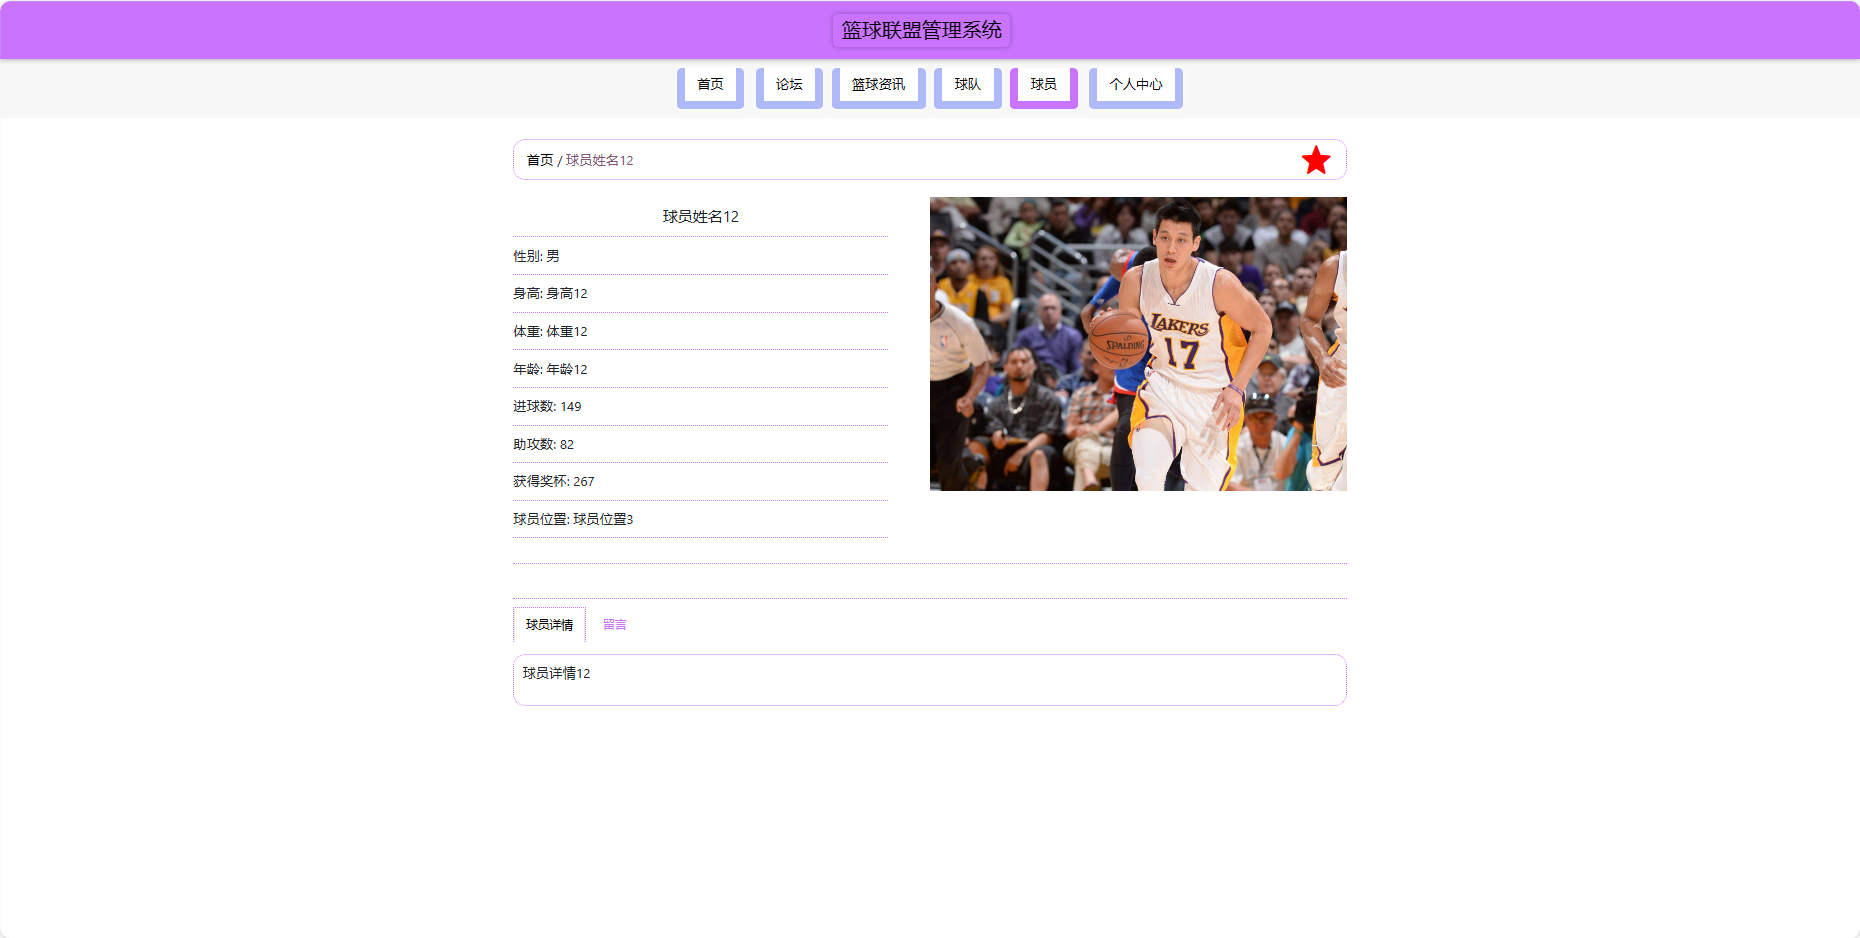Click the 性别: 男 row
The width and height of the screenshot is (1860, 938).
tap(700, 256)
